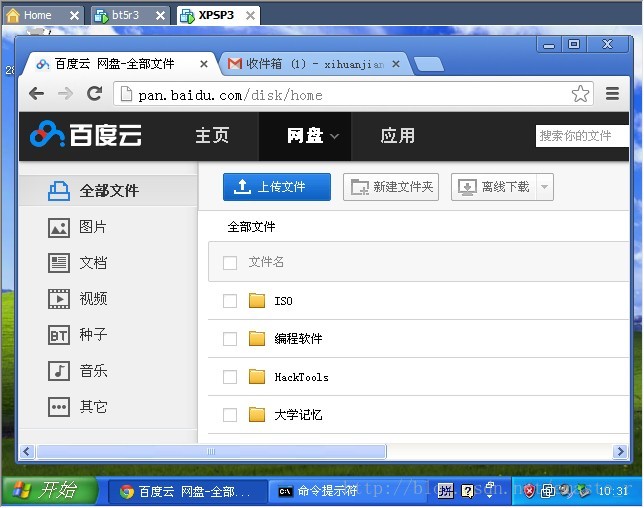Click the 编程软件 folder icon

point(257,338)
